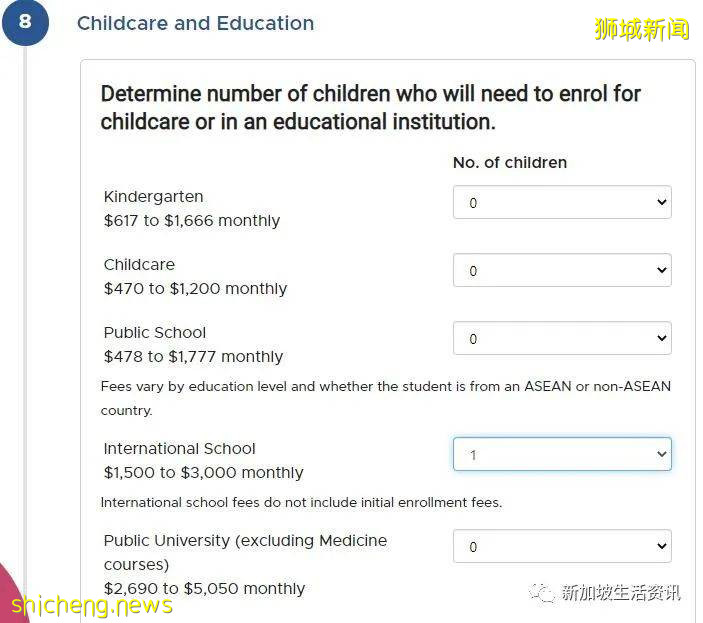Click the 新加坡生活资讯 account name
703x623 pixels.
pos(620,593)
